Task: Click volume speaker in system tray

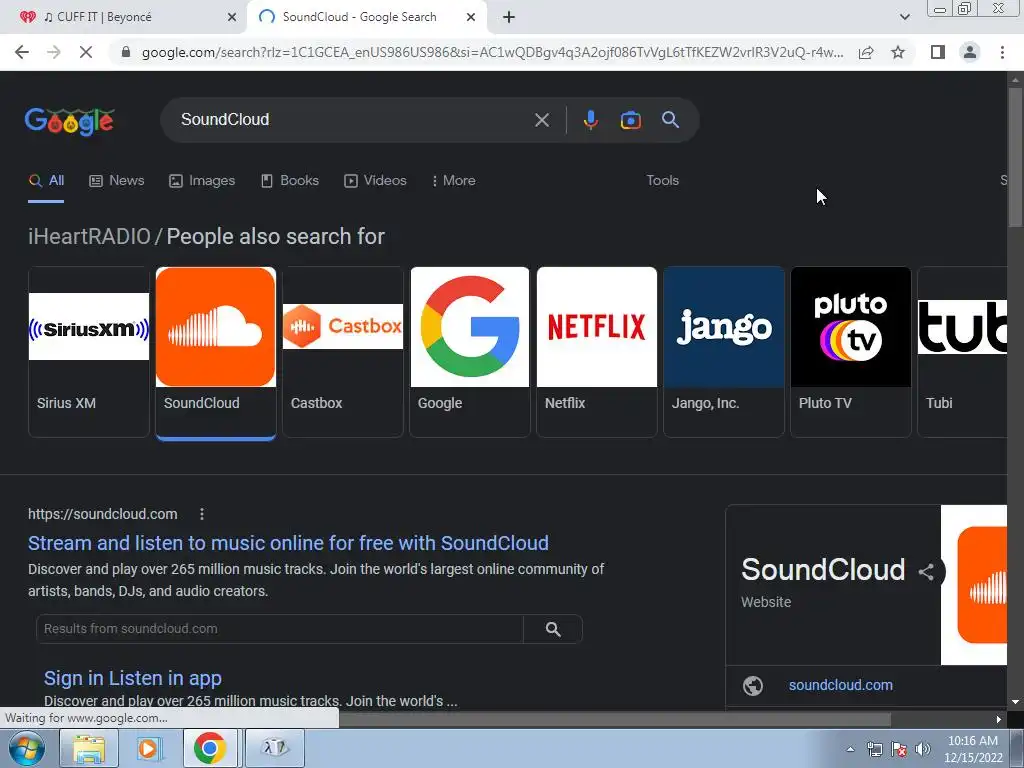Action: click(923, 749)
